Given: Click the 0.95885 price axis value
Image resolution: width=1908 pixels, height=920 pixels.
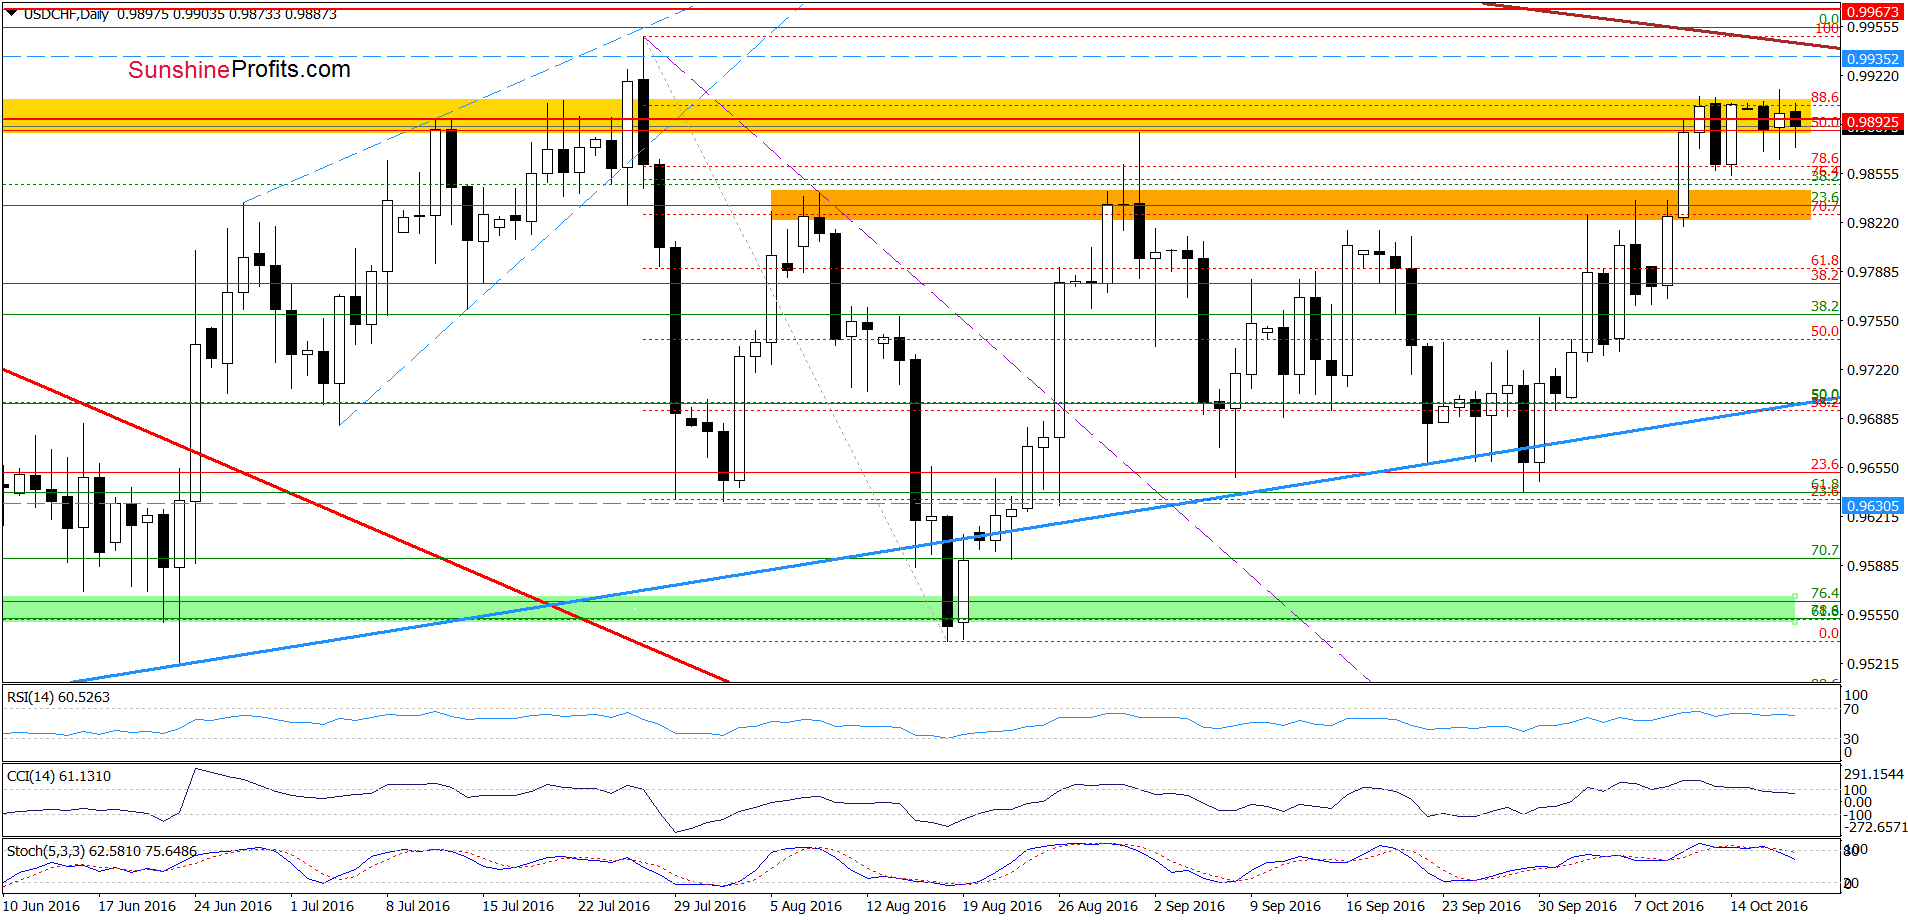Looking at the screenshot, I should click(x=1872, y=566).
